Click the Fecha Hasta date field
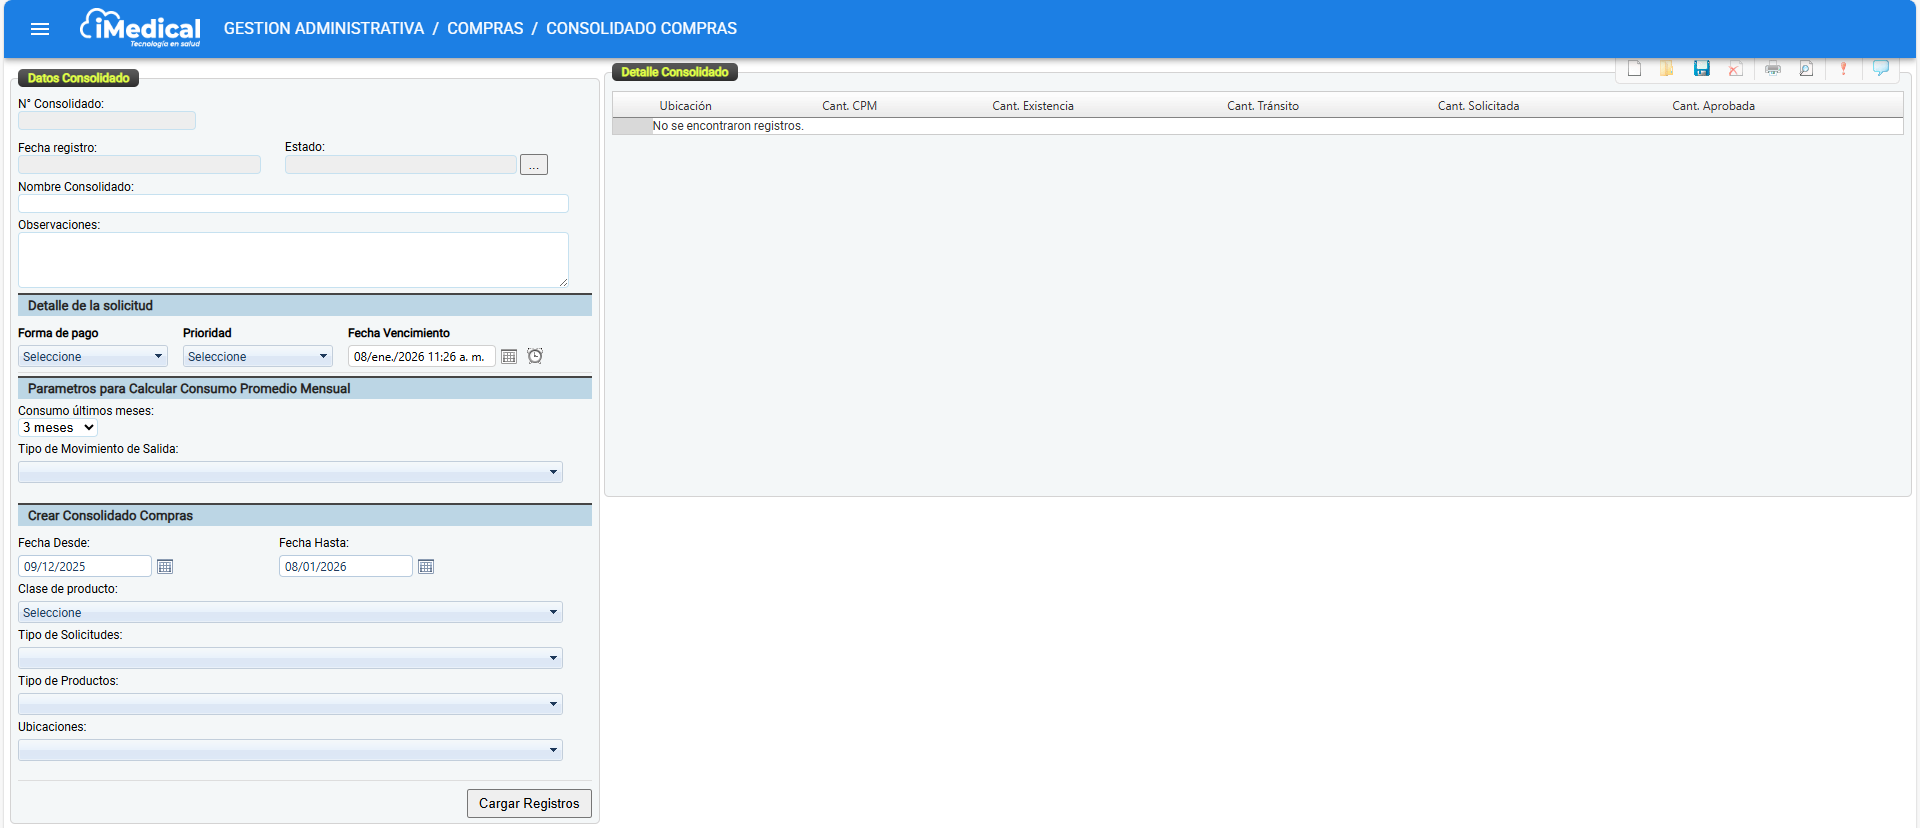1920x828 pixels. coord(346,566)
